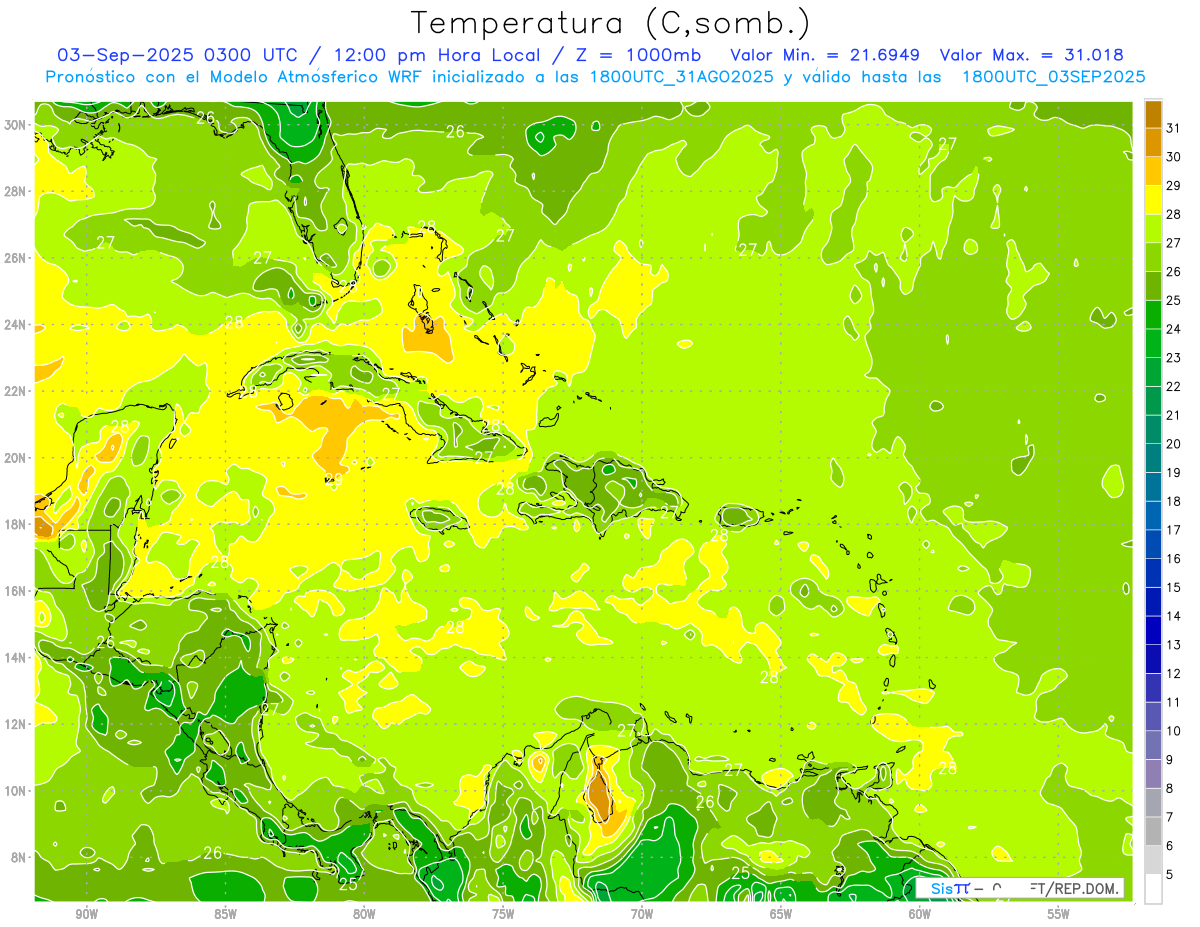
Task: Click the longitude axis label "80W"
Action: 364,914
